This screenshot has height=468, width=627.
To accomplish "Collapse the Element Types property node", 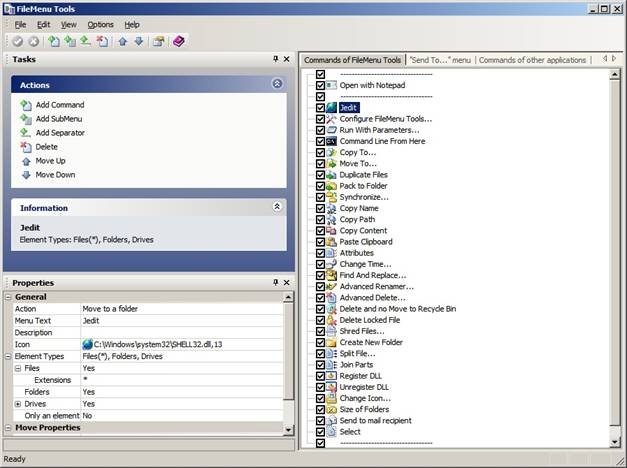I will (x=8, y=356).
